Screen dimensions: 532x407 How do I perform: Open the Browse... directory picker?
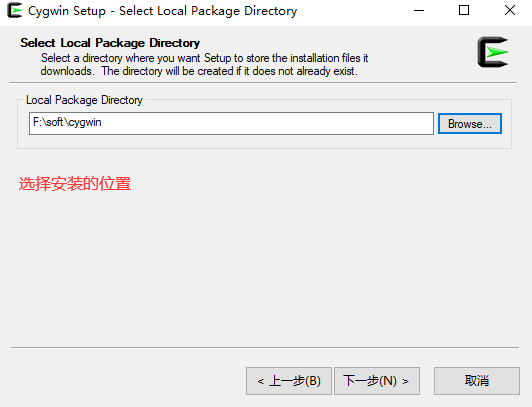[x=470, y=123]
